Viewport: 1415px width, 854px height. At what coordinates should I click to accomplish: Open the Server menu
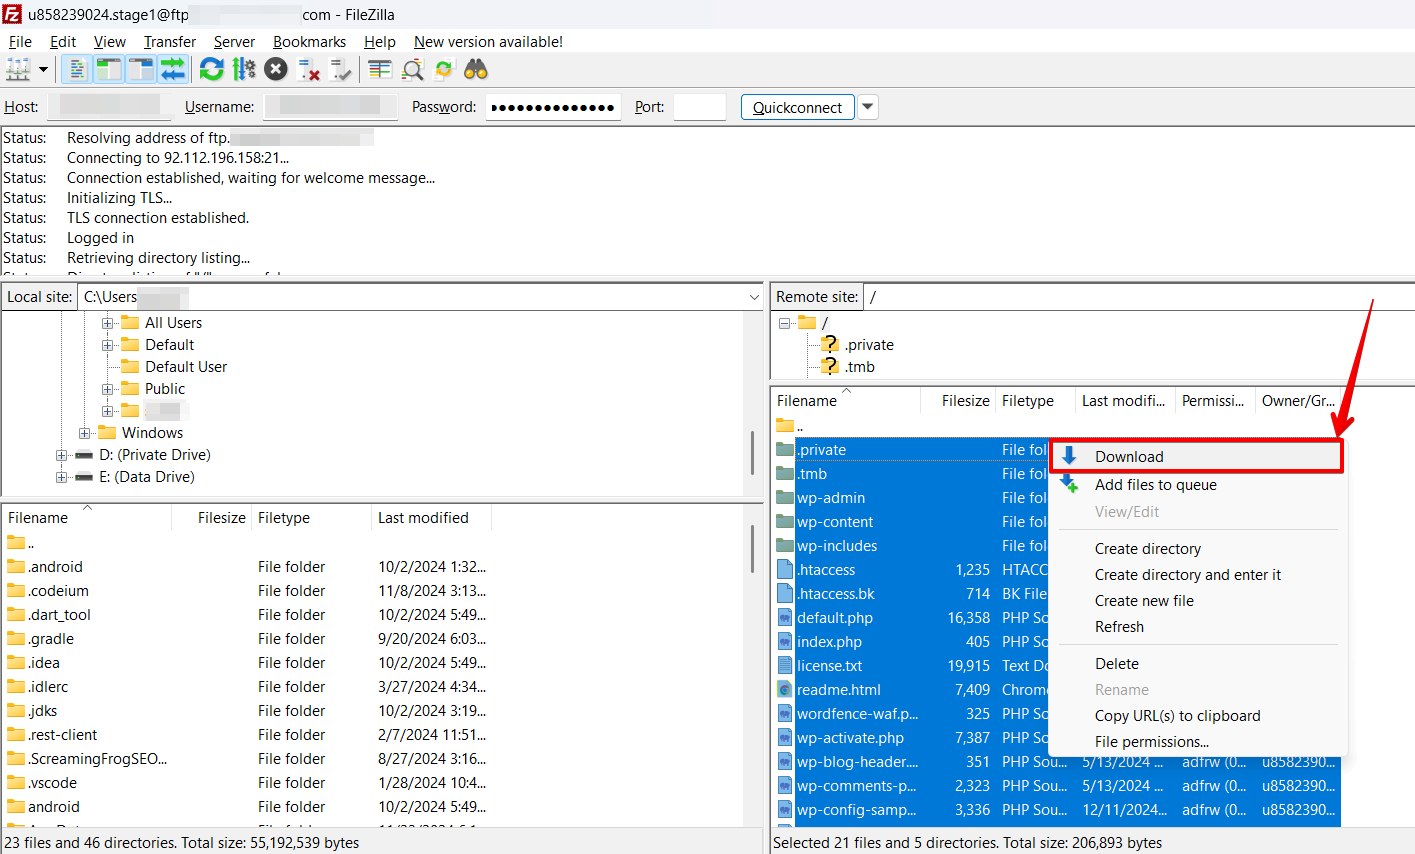[x=234, y=42]
